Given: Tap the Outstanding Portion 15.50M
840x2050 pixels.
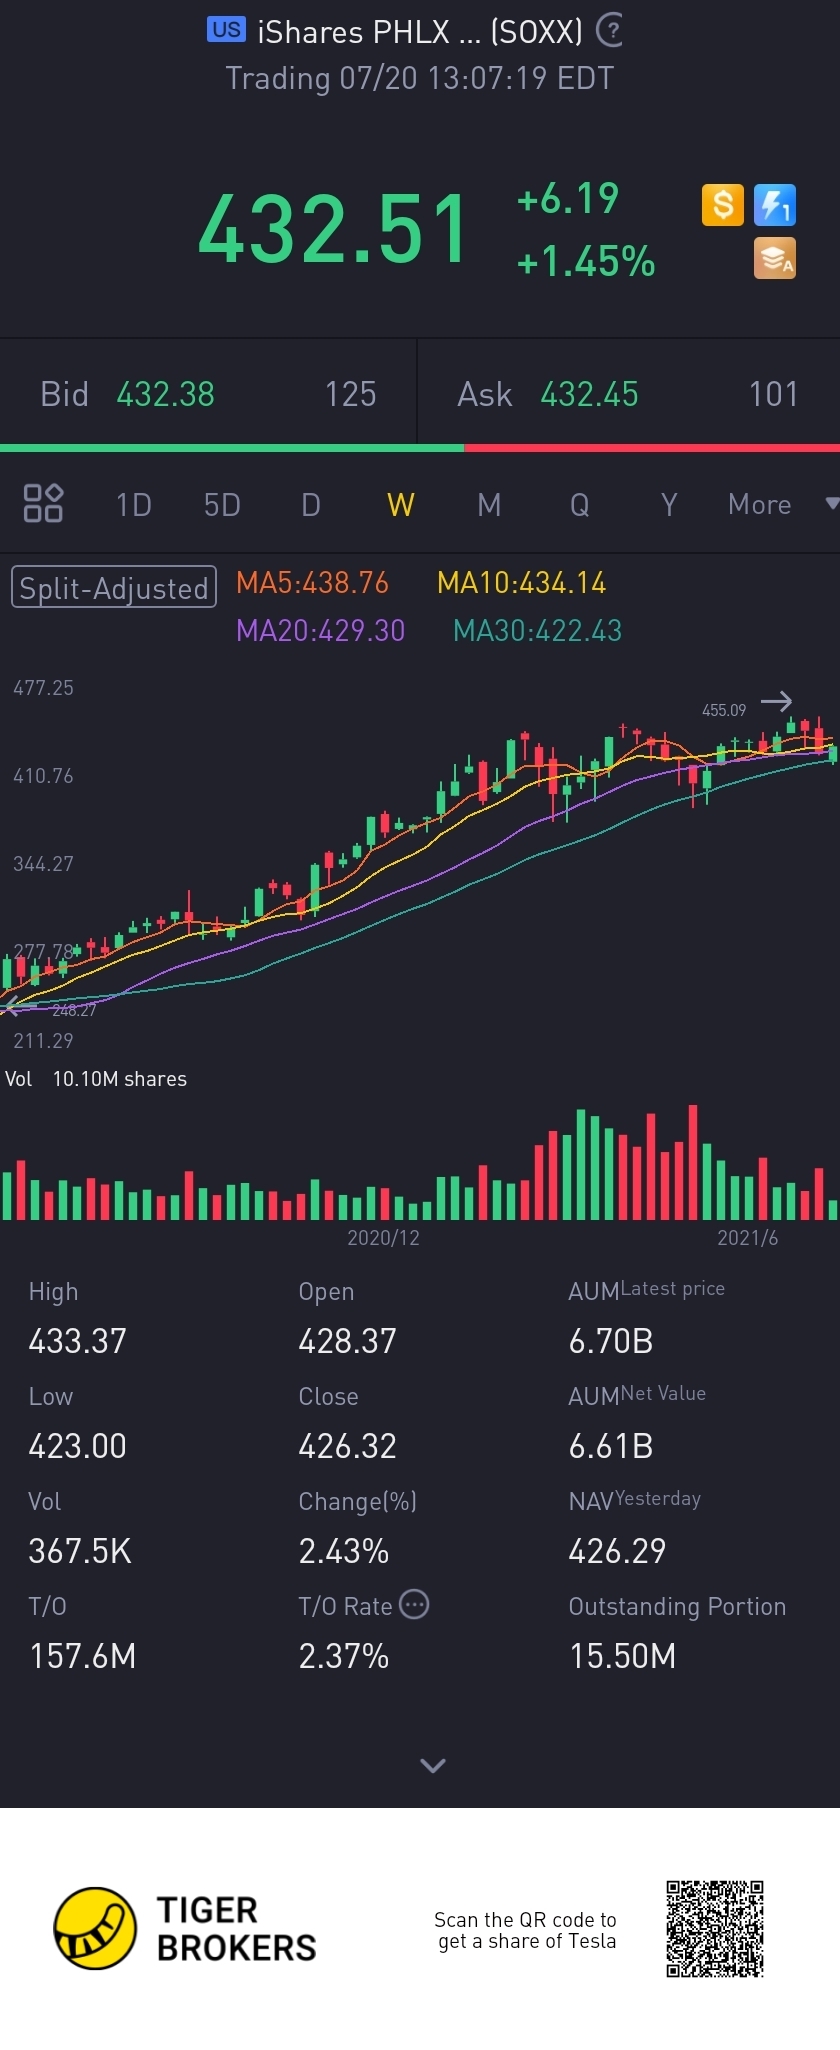Looking at the screenshot, I should click(x=622, y=1656).
